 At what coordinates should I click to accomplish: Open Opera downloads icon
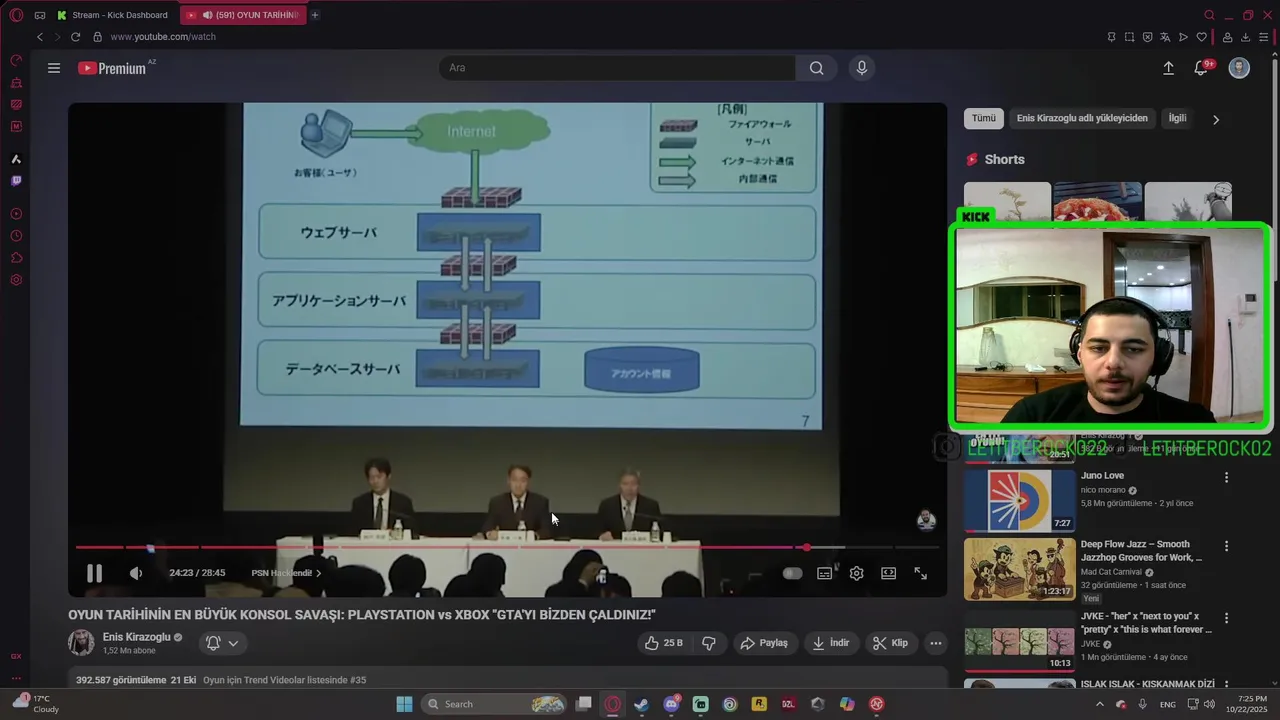click(x=1245, y=37)
